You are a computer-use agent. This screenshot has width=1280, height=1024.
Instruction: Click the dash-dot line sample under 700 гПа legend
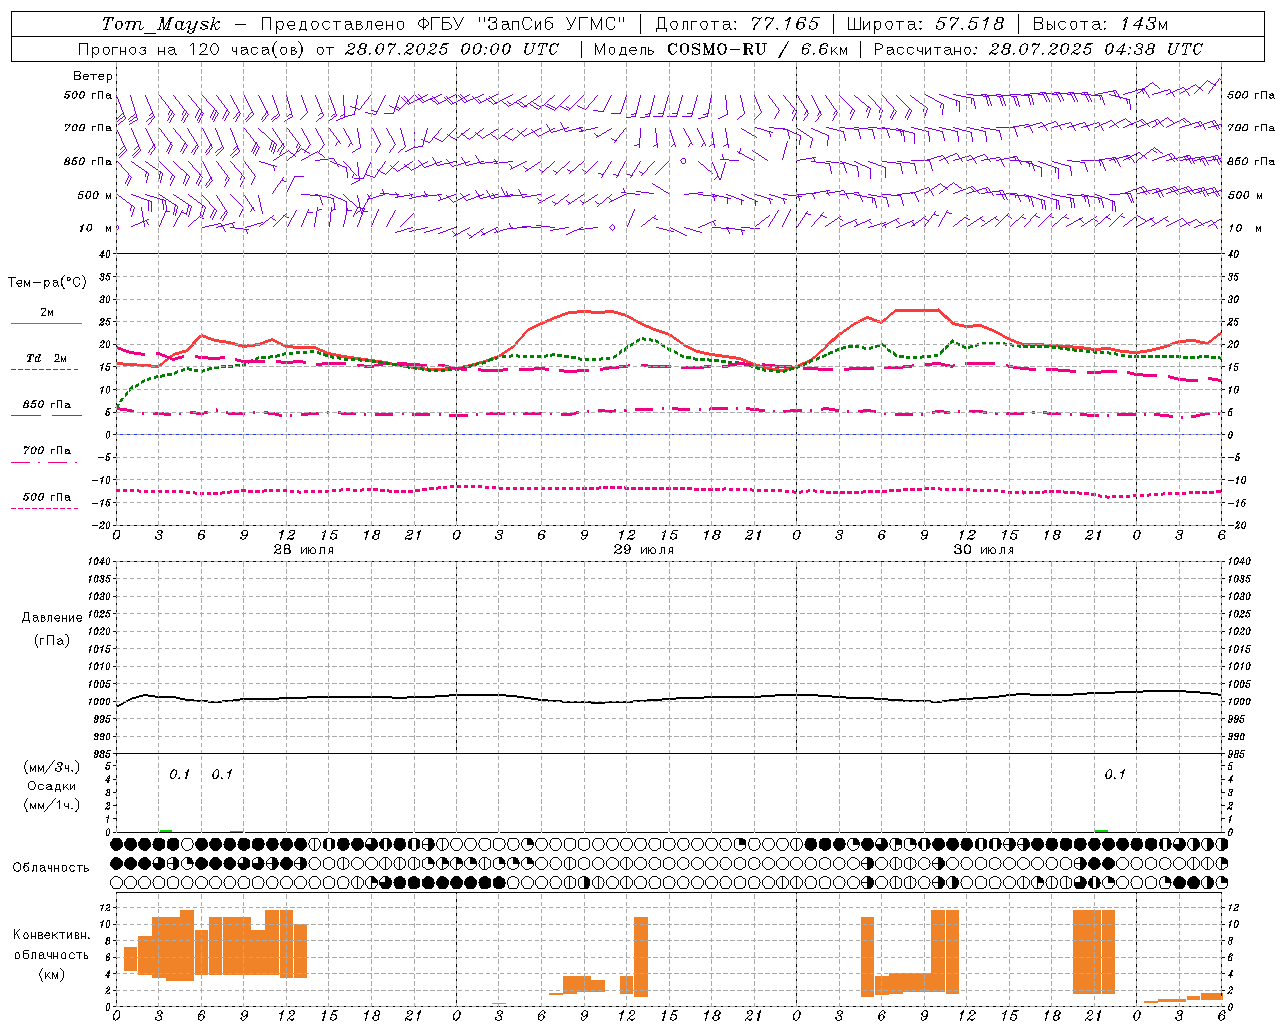(x=44, y=462)
